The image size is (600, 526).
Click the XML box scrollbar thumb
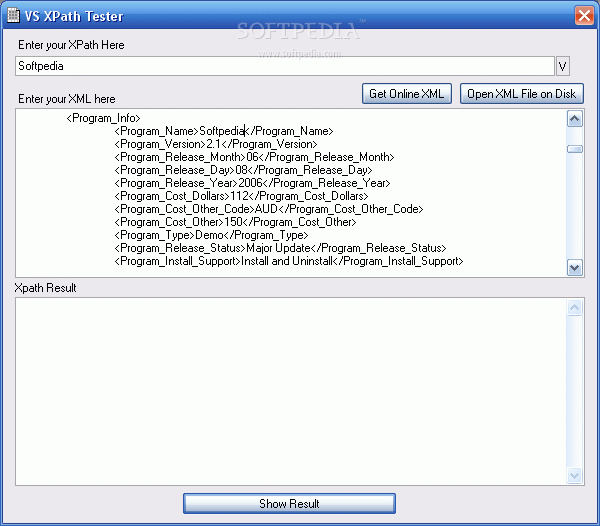[x=574, y=149]
